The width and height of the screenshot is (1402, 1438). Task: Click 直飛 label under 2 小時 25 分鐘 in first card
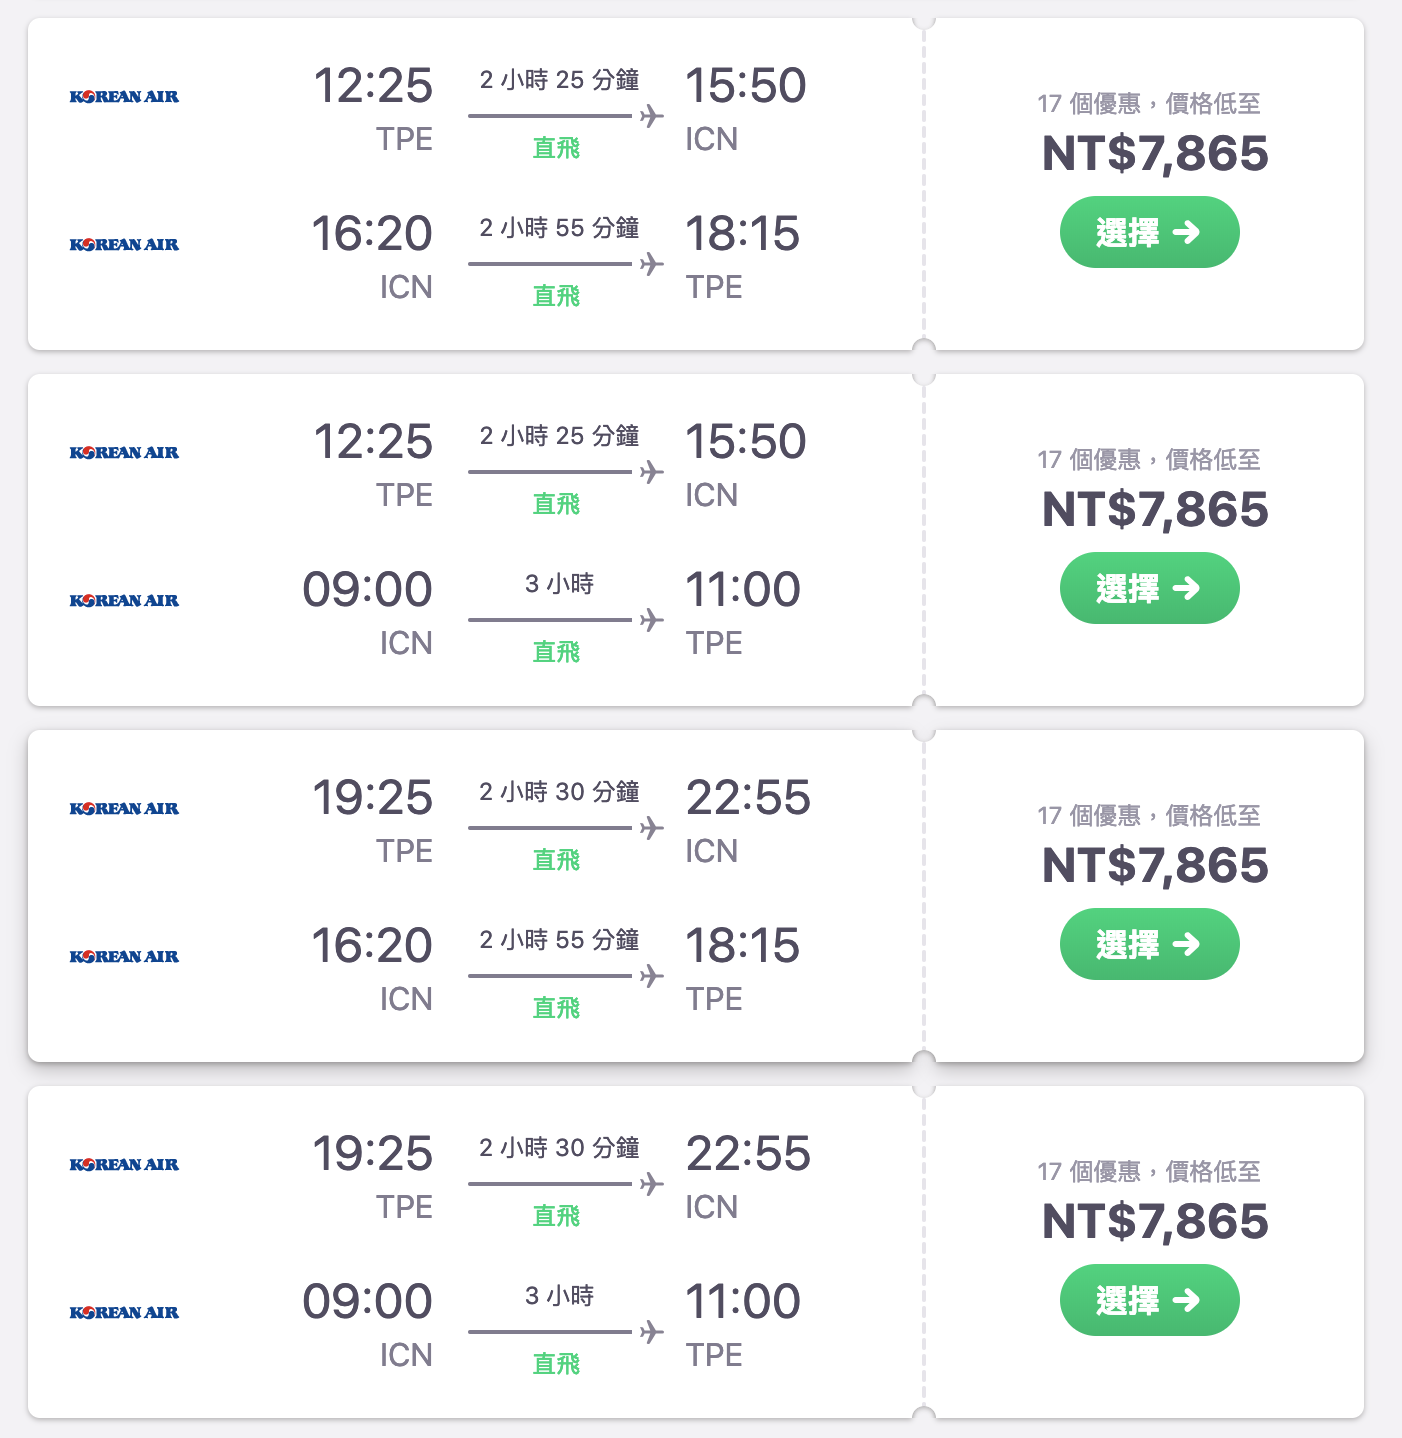click(x=556, y=148)
